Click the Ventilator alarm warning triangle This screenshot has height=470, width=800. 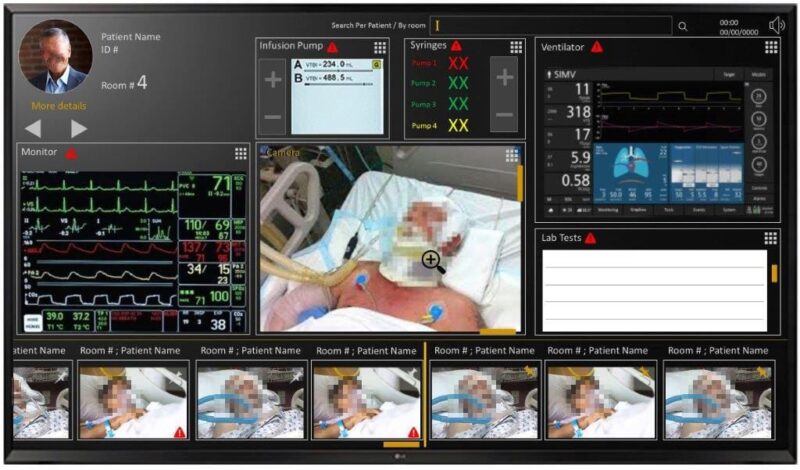597,47
